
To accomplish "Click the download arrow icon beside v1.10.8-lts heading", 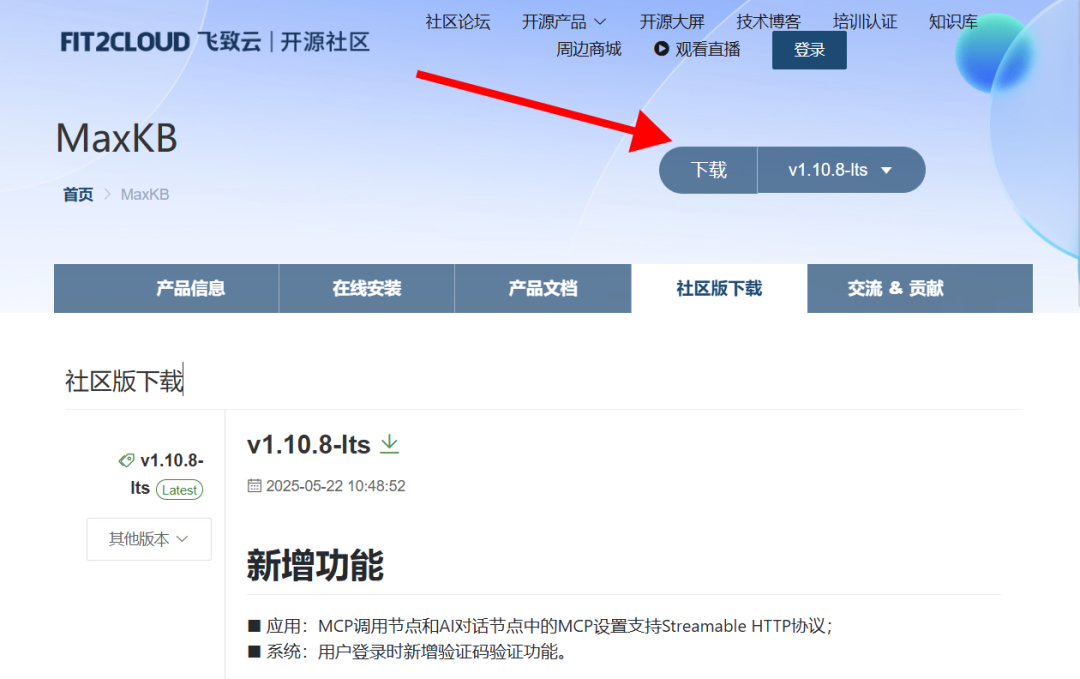I will click(x=390, y=444).
